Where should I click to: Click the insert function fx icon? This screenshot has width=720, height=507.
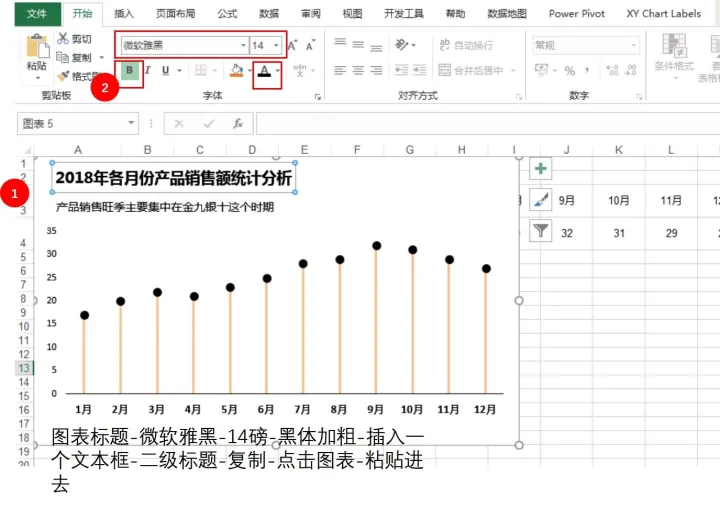click(x=238, y=124)
